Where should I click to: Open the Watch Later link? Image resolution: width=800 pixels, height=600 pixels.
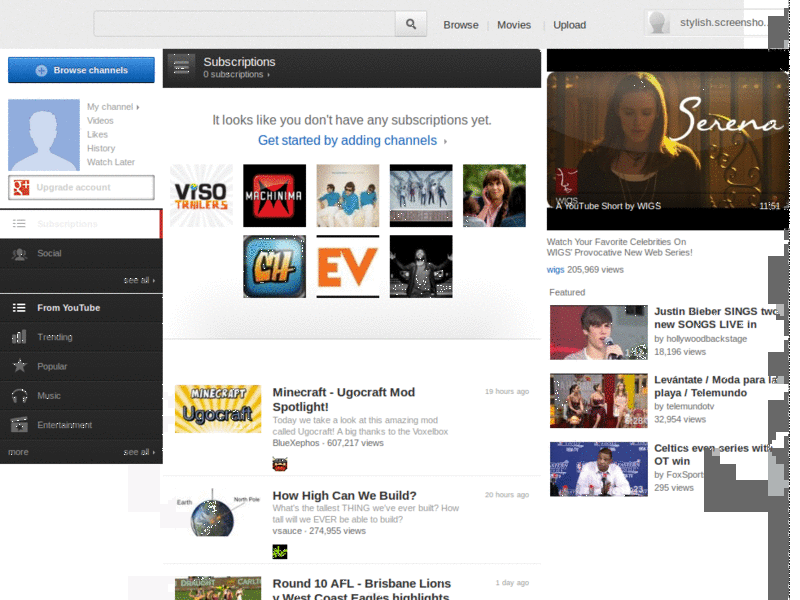(x=111, y=162)
